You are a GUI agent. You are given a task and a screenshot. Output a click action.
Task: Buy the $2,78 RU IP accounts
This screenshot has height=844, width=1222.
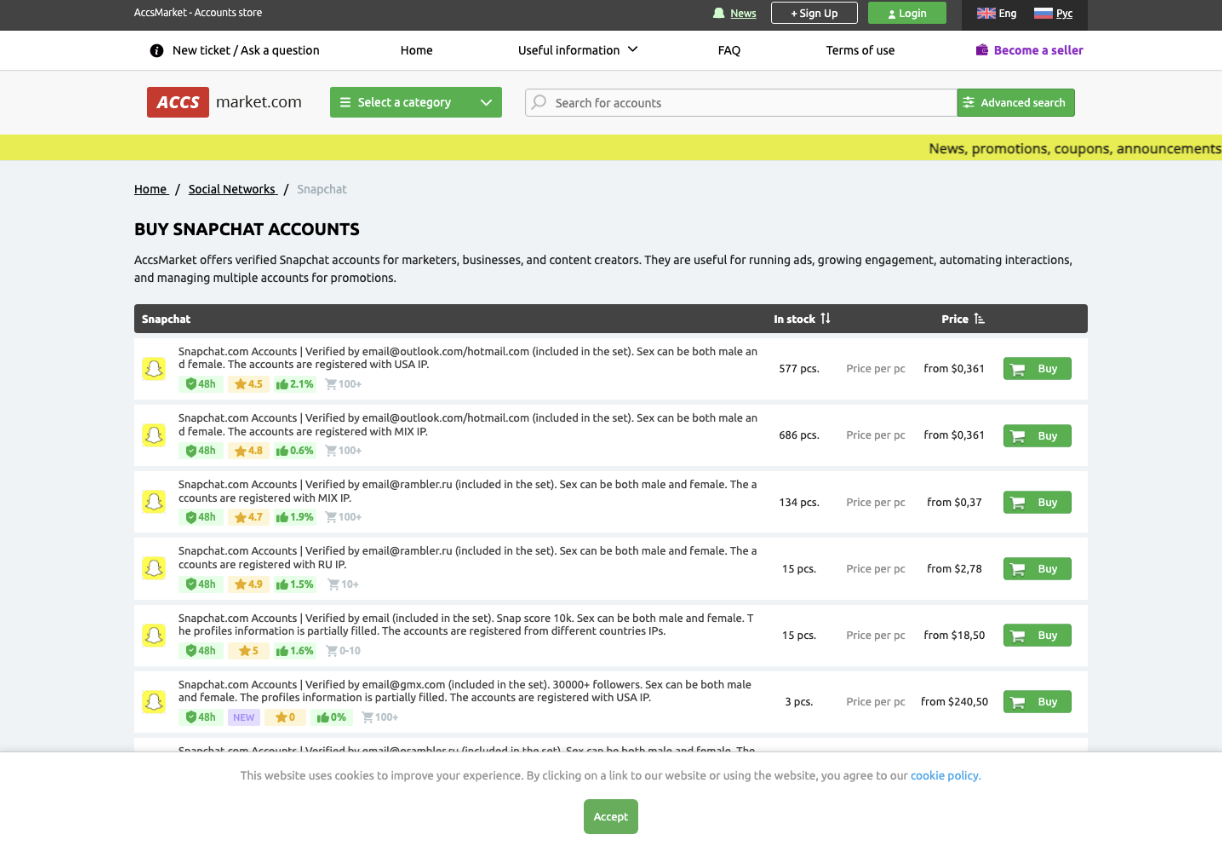[1037, 568]
